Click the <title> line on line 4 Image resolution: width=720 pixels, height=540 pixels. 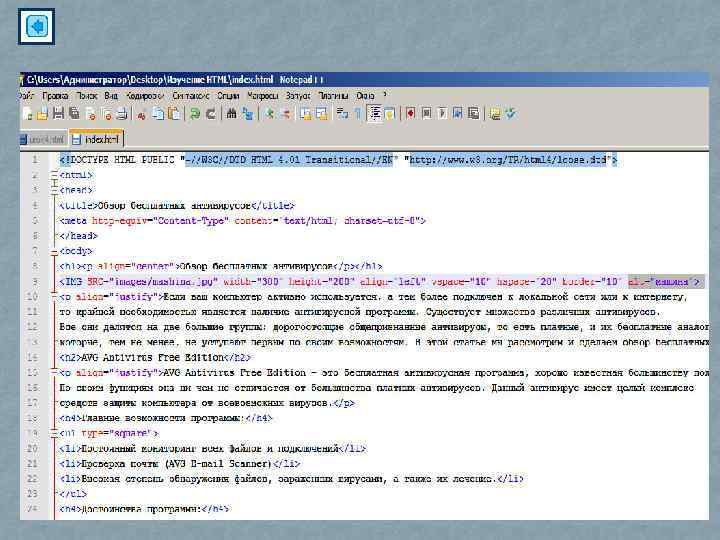(177, 205)
